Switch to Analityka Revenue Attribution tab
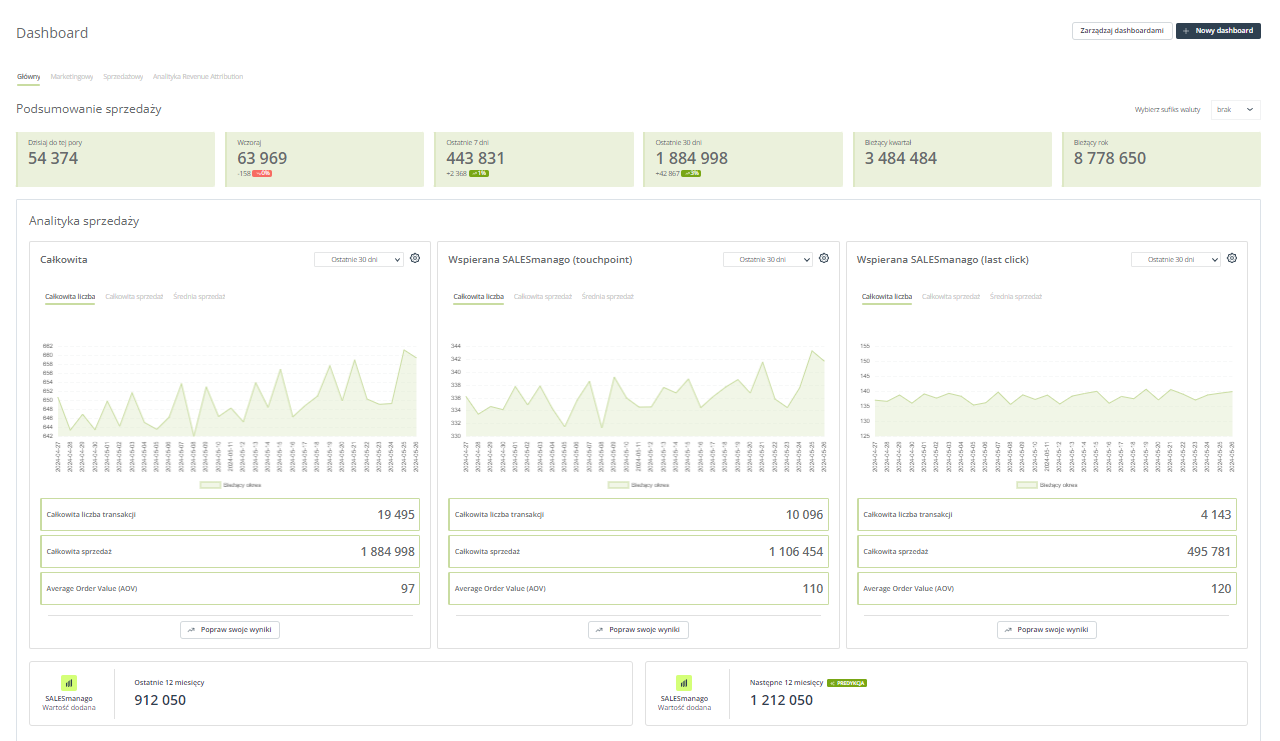This screenshot has width=1280, height=741. click(x=198, y=76)
